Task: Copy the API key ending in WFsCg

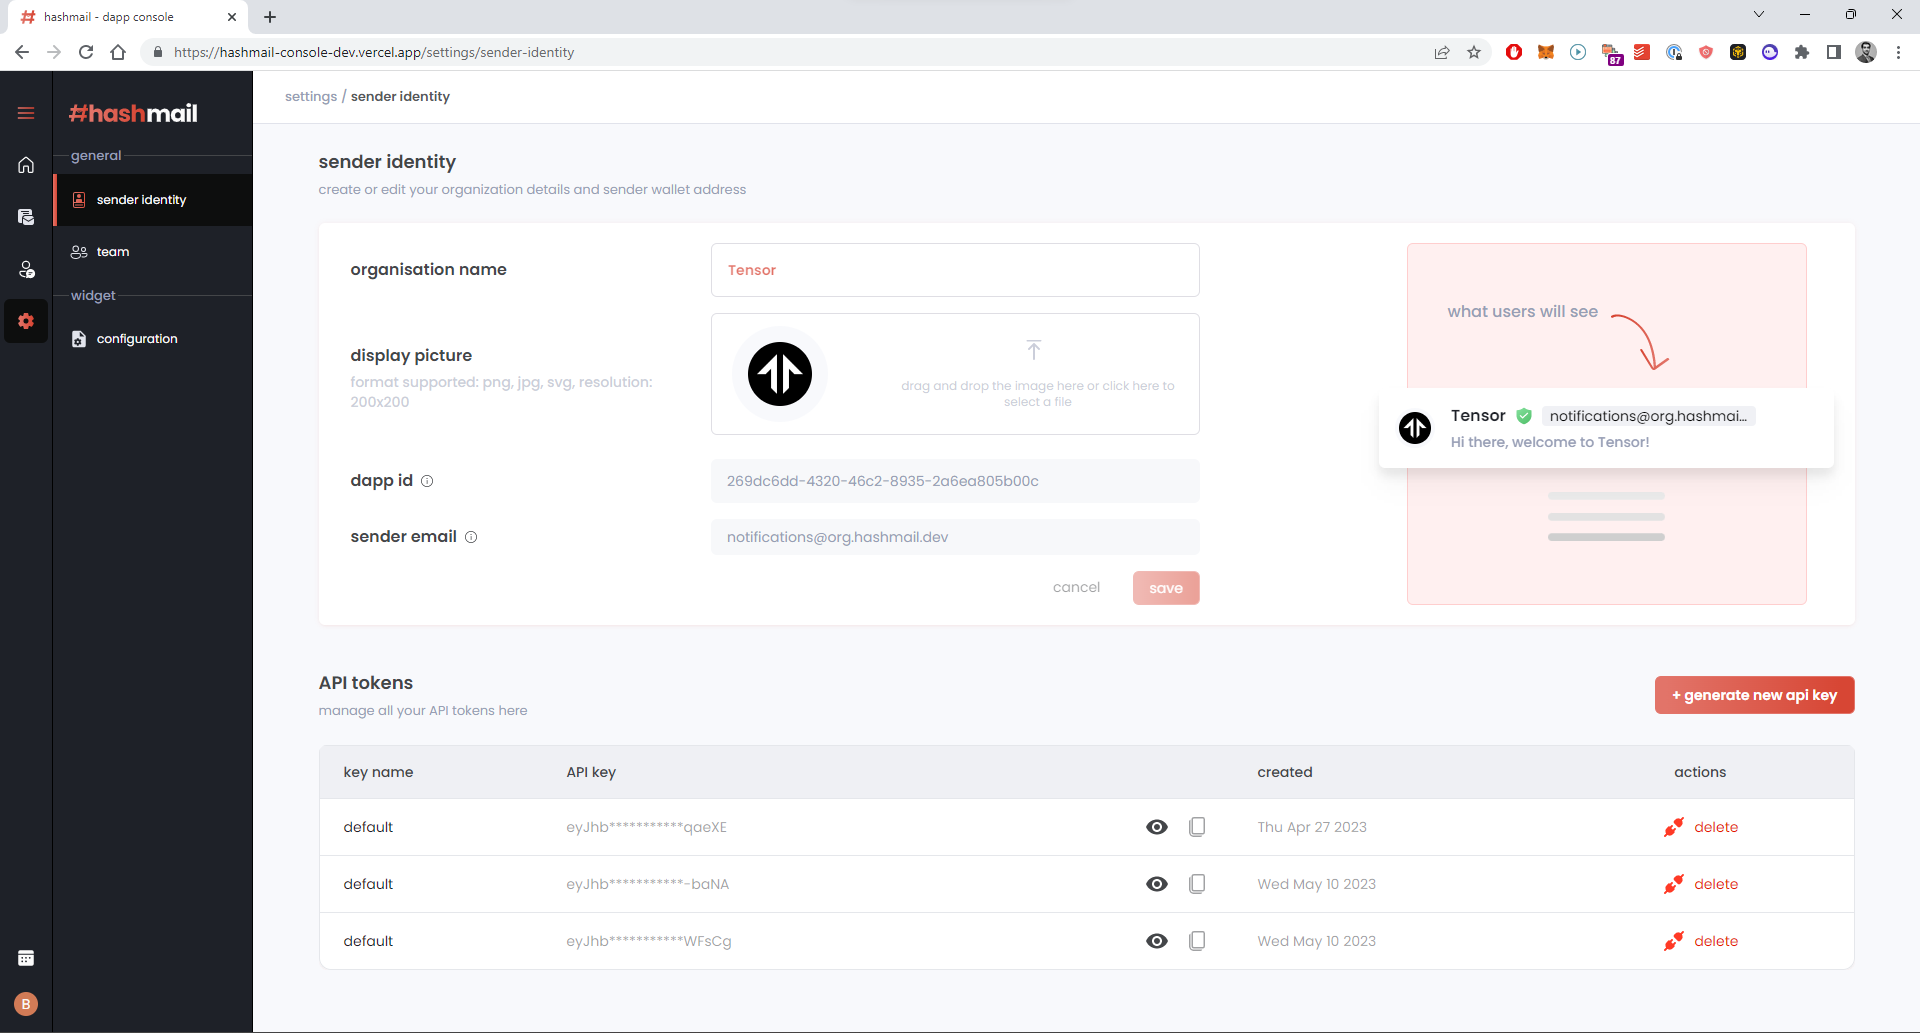Action: 1197,941
